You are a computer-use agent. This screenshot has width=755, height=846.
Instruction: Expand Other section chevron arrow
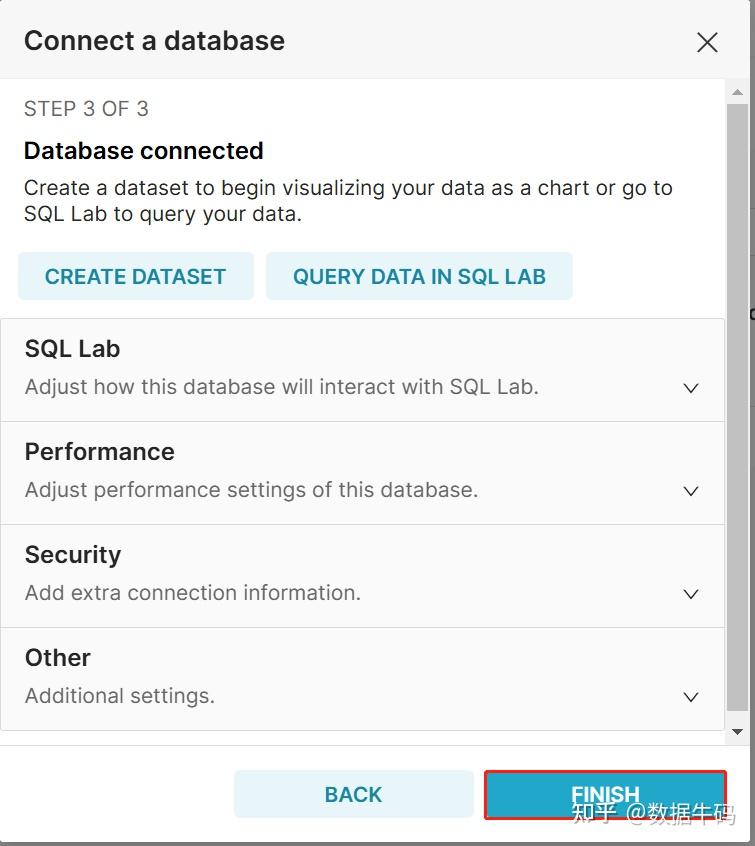tap(690, 697)
